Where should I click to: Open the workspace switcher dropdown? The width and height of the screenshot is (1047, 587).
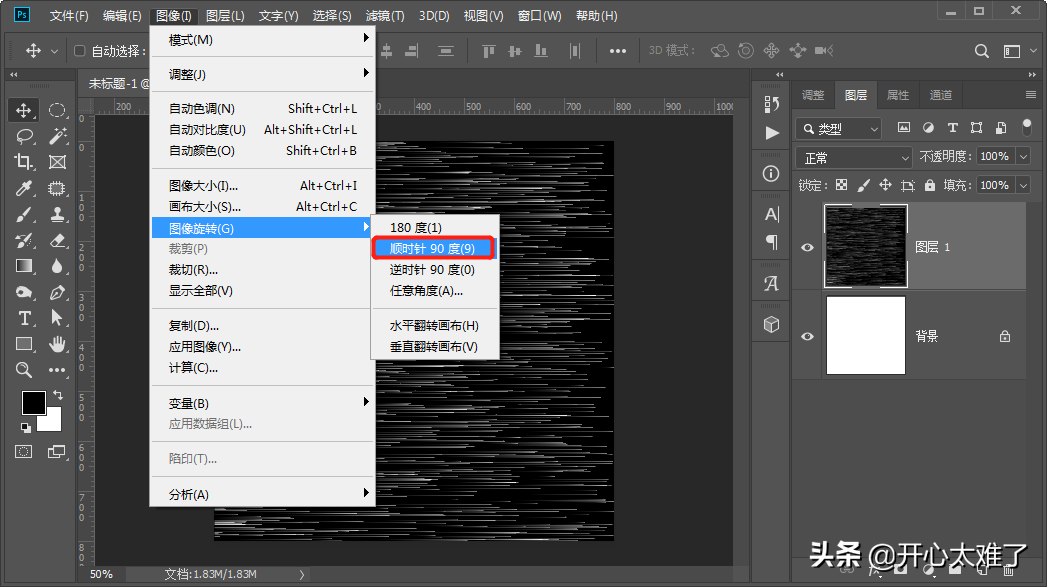1018,51
